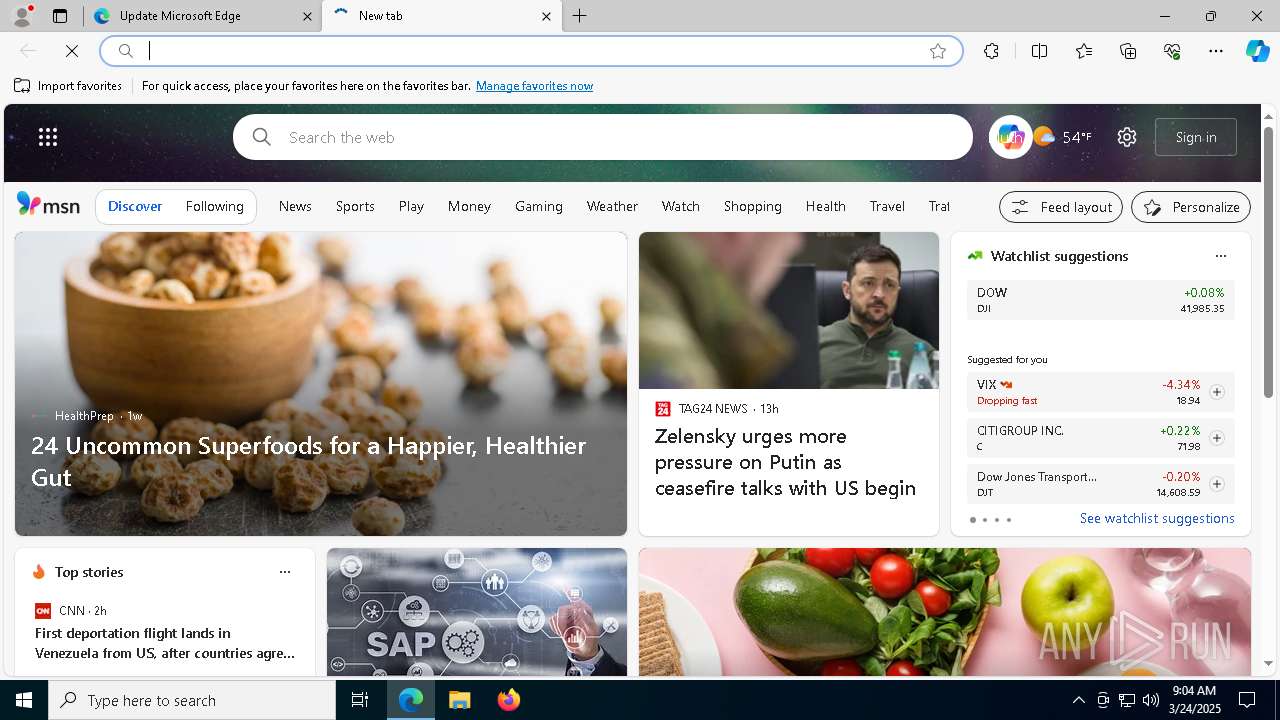Open the Play category
The width and height of the screenshot is (1280, 720).
(x=411, y=206)
